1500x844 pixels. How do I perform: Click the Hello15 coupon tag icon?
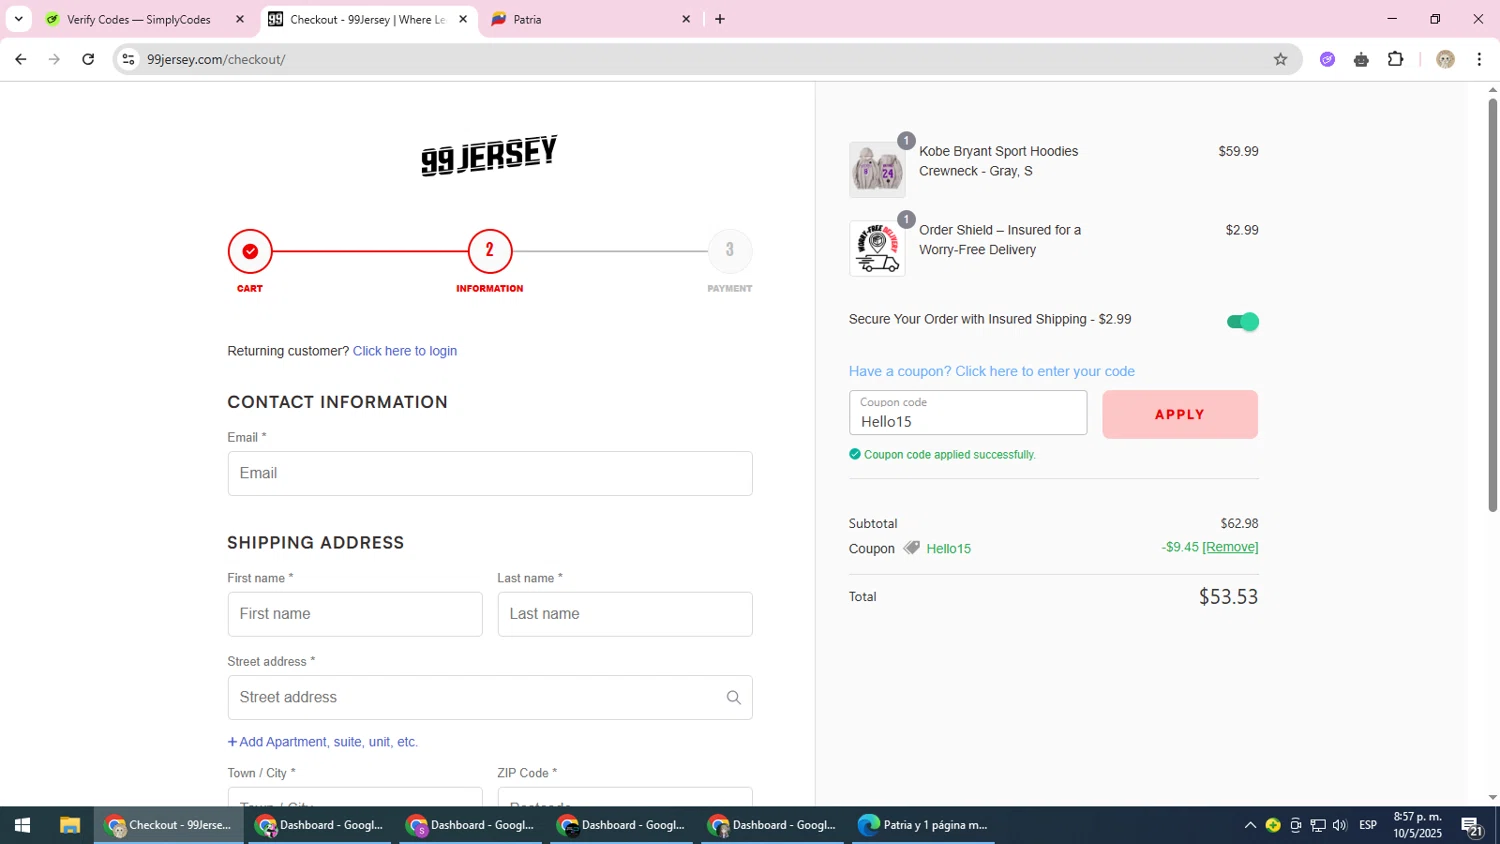[x=911, y=548]
